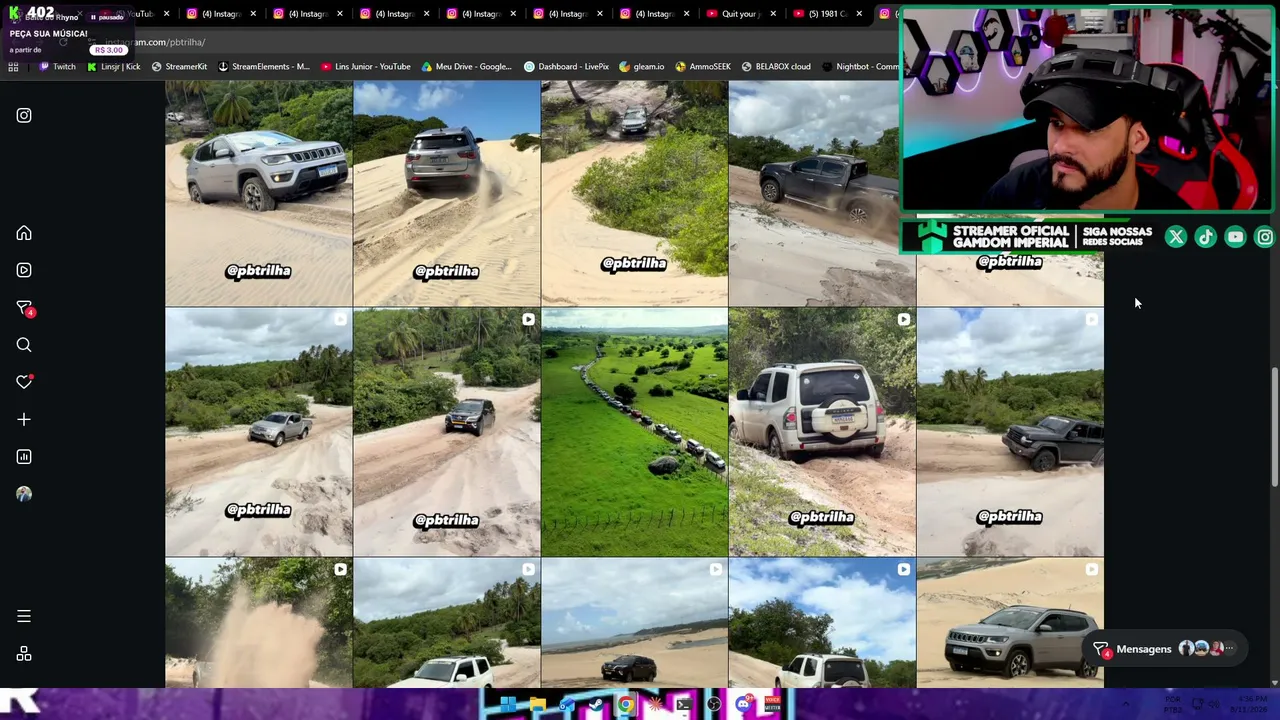Switch to Chrome in the taskbar
Viewport: 1280px width, 720px height.
click(626, 705)
